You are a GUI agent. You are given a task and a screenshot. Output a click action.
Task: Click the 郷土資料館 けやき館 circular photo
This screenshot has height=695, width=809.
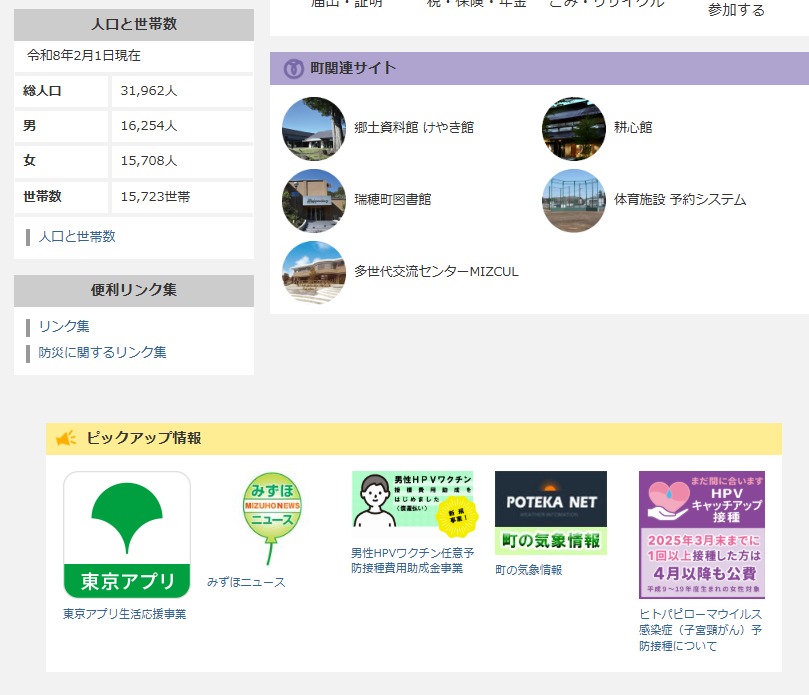314,128
